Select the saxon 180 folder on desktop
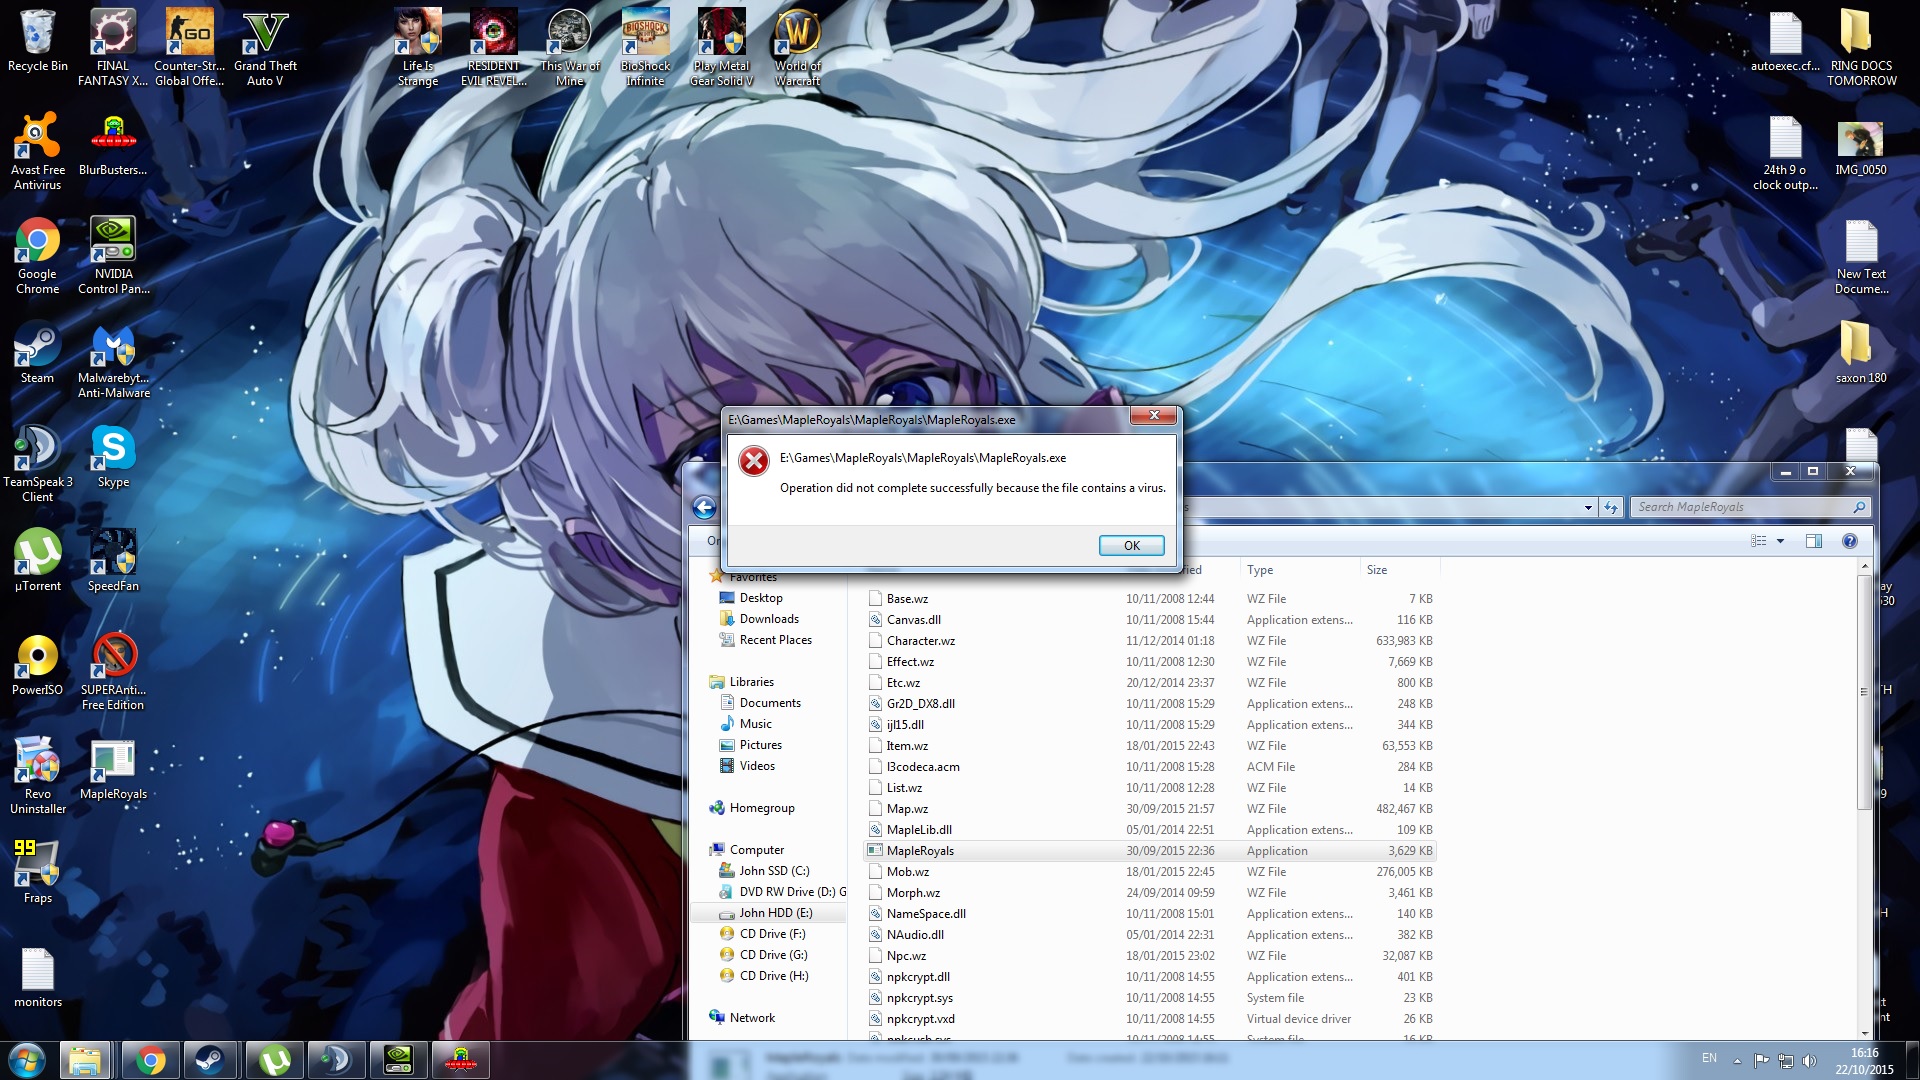The image size is (1920, 1080). point(1861,353)
